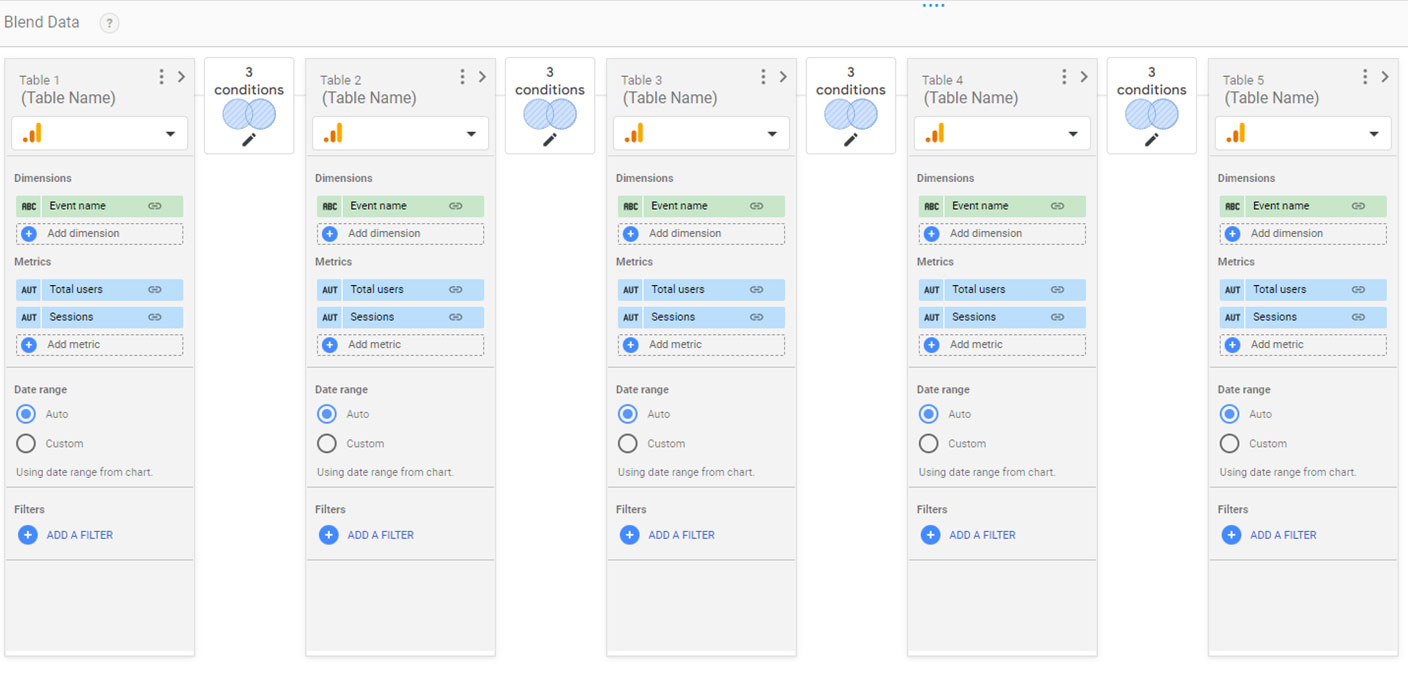
Task: Open Table 1 three-dot options menu
Action: [161, 77]
